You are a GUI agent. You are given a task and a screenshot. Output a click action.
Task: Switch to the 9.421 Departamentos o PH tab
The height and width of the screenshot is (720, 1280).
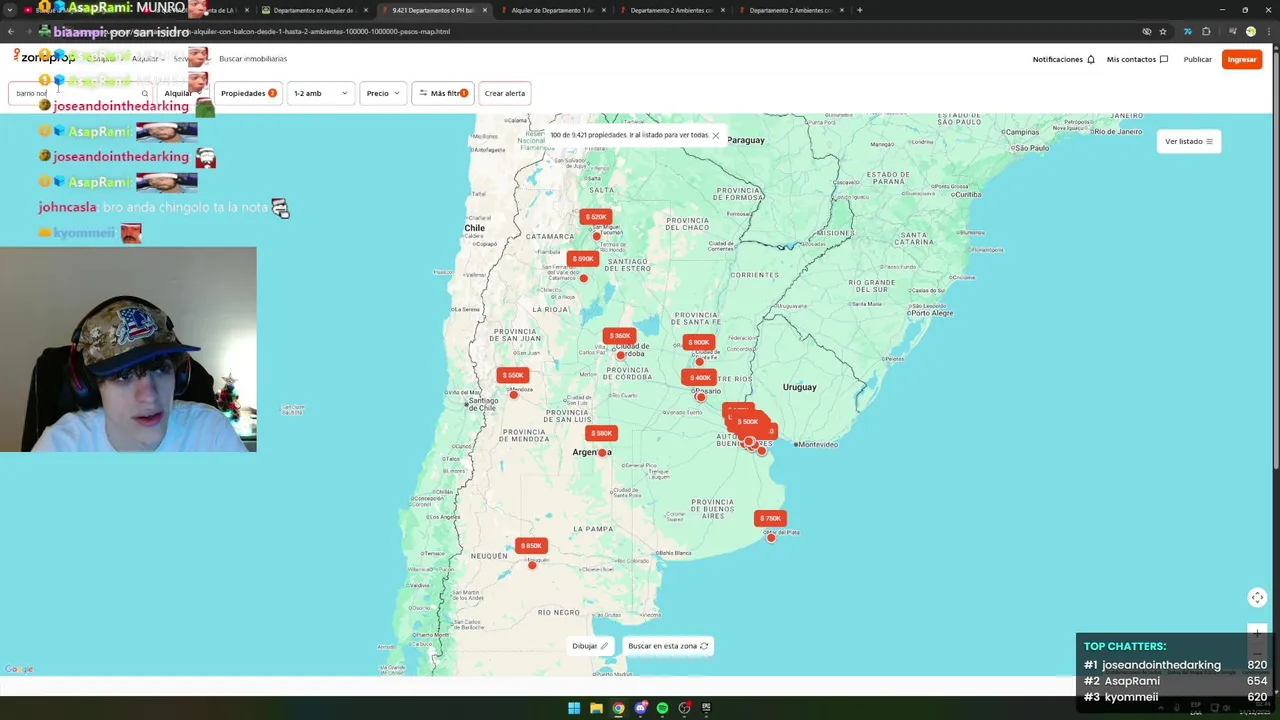(432, 10)
